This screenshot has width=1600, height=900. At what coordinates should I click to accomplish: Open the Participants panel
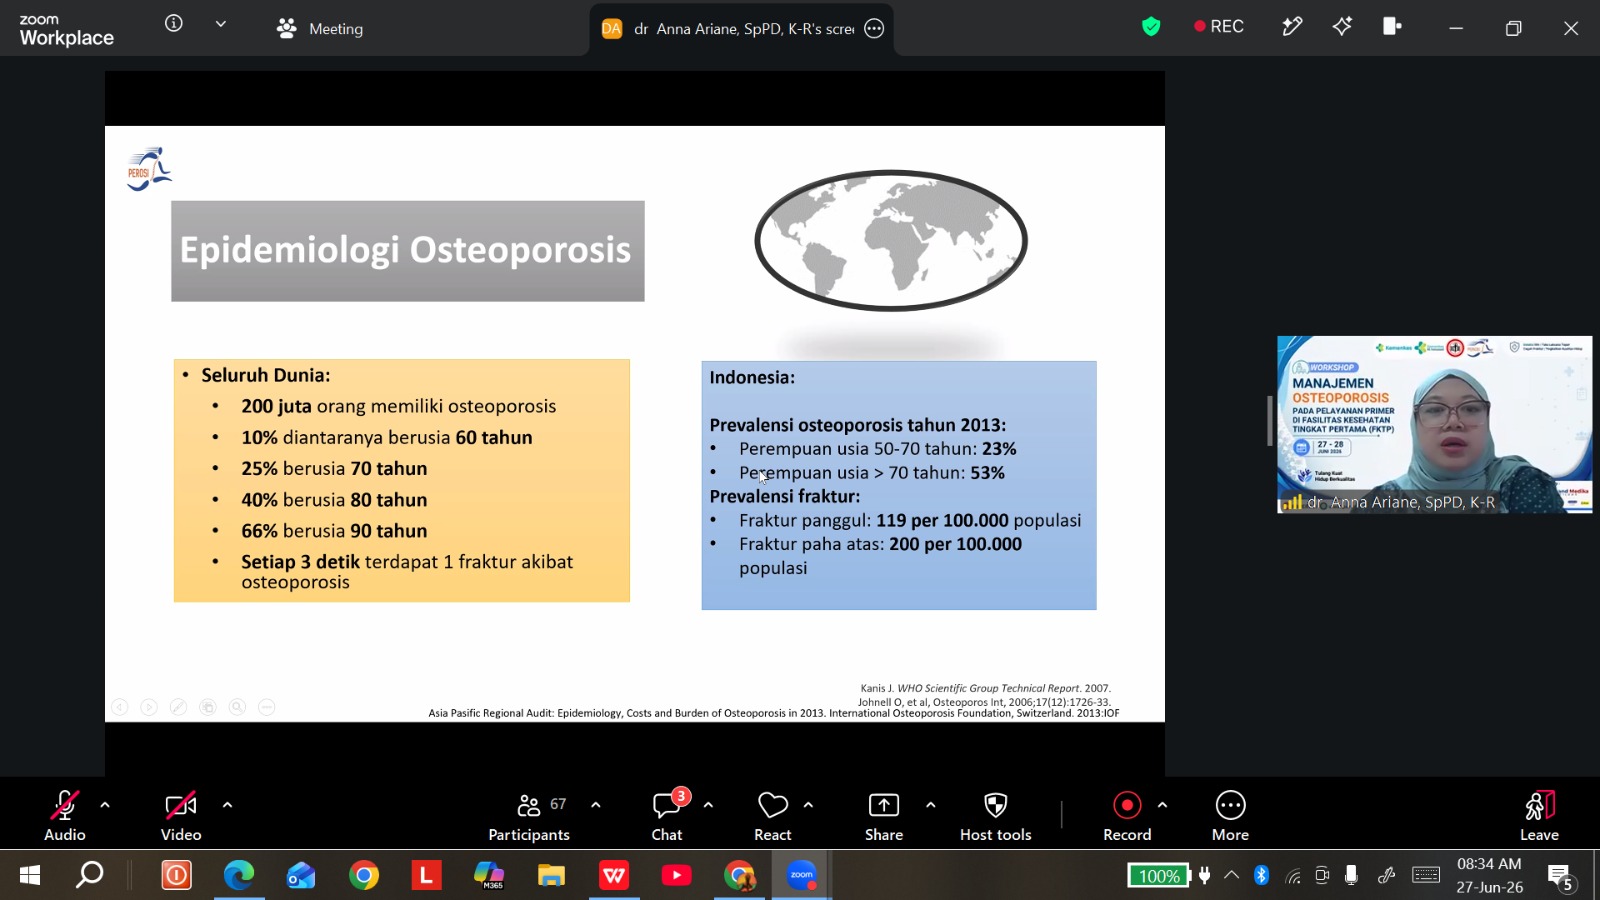pos(529,816)
